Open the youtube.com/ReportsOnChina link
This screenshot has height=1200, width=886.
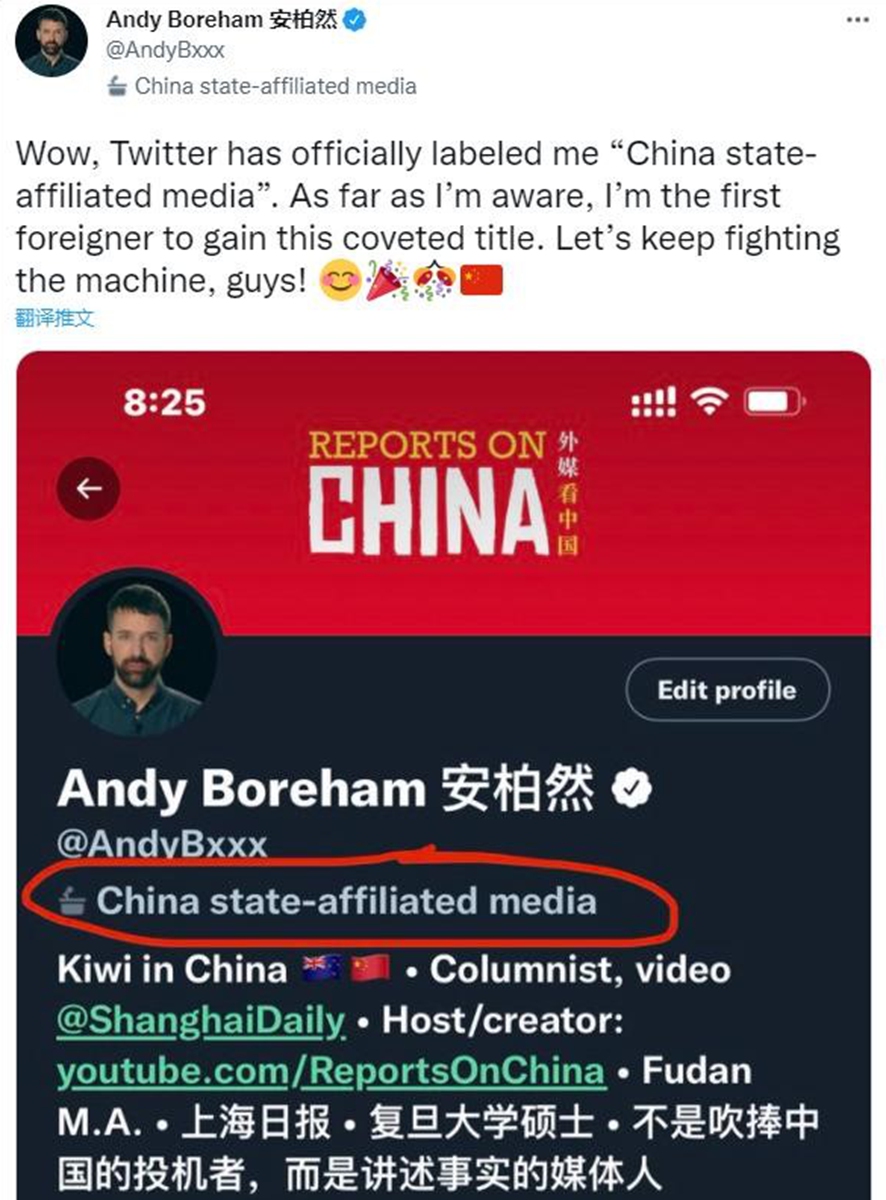coord(331,1072)
